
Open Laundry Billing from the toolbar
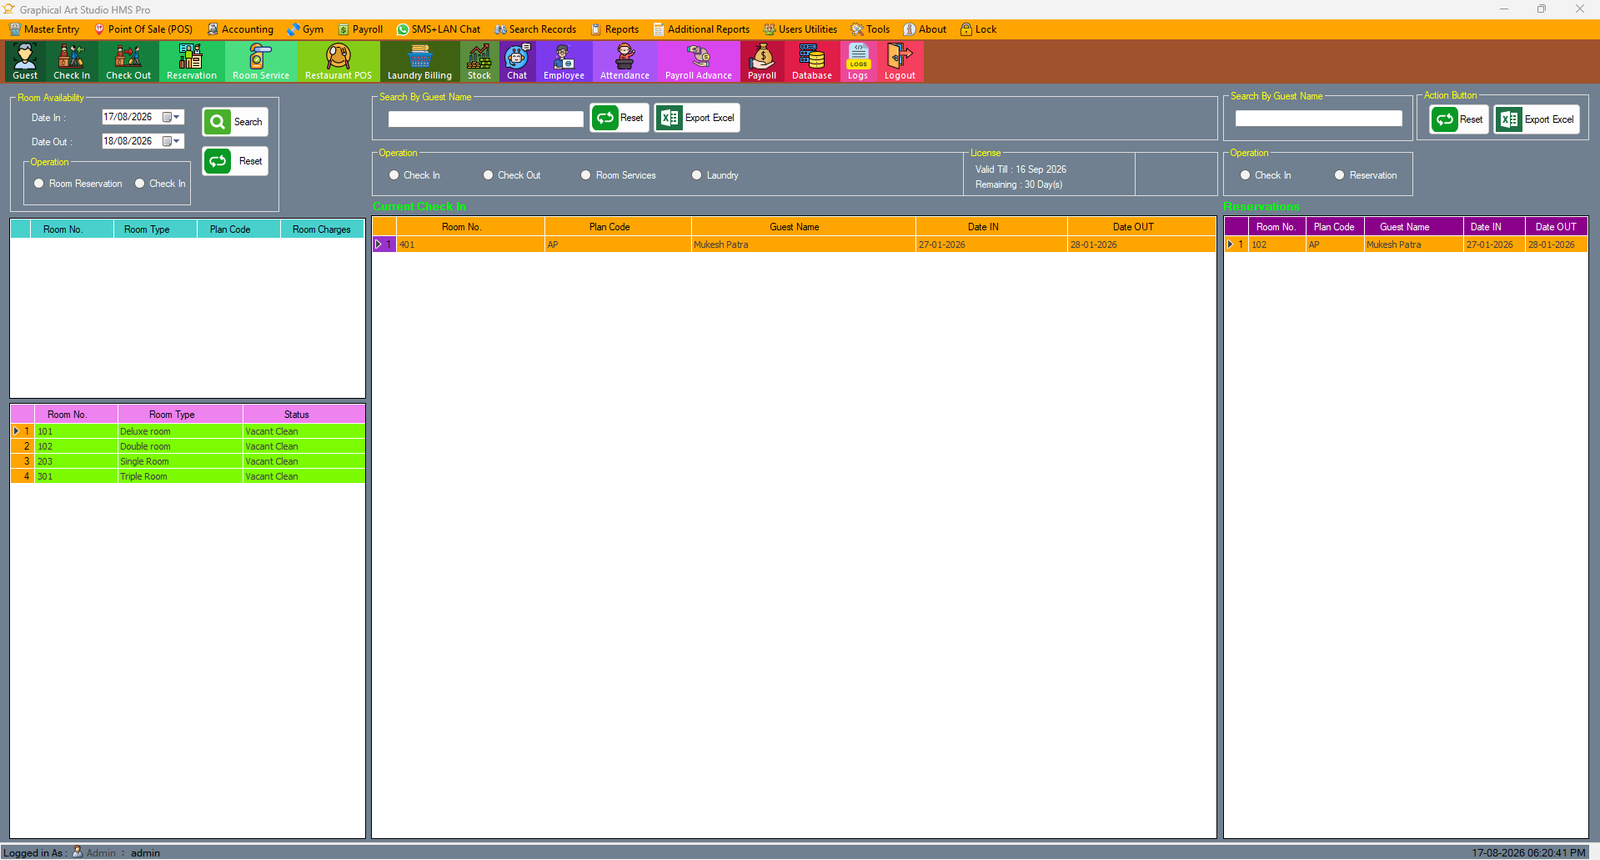tap(419, 61)
